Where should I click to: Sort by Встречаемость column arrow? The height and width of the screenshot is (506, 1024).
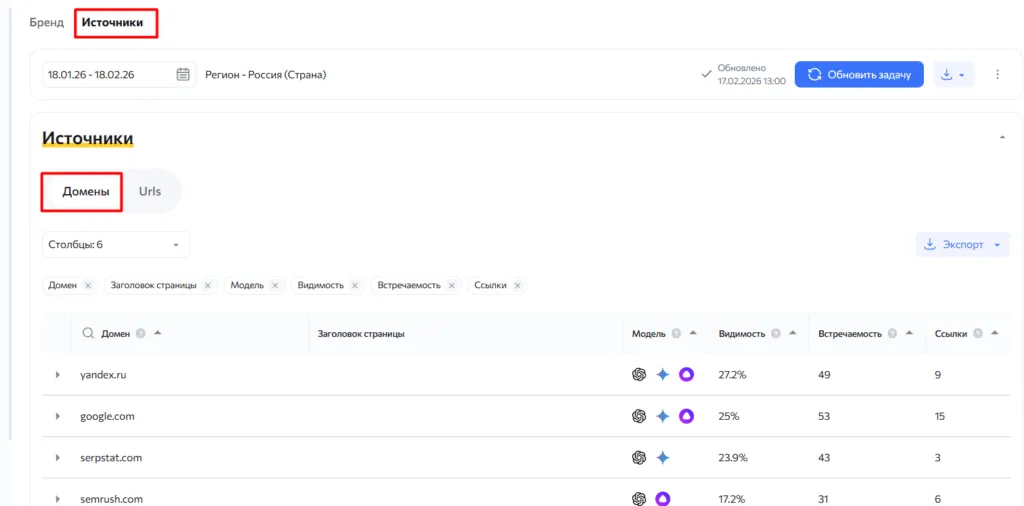pyautogui.click(x=909, y=333)
